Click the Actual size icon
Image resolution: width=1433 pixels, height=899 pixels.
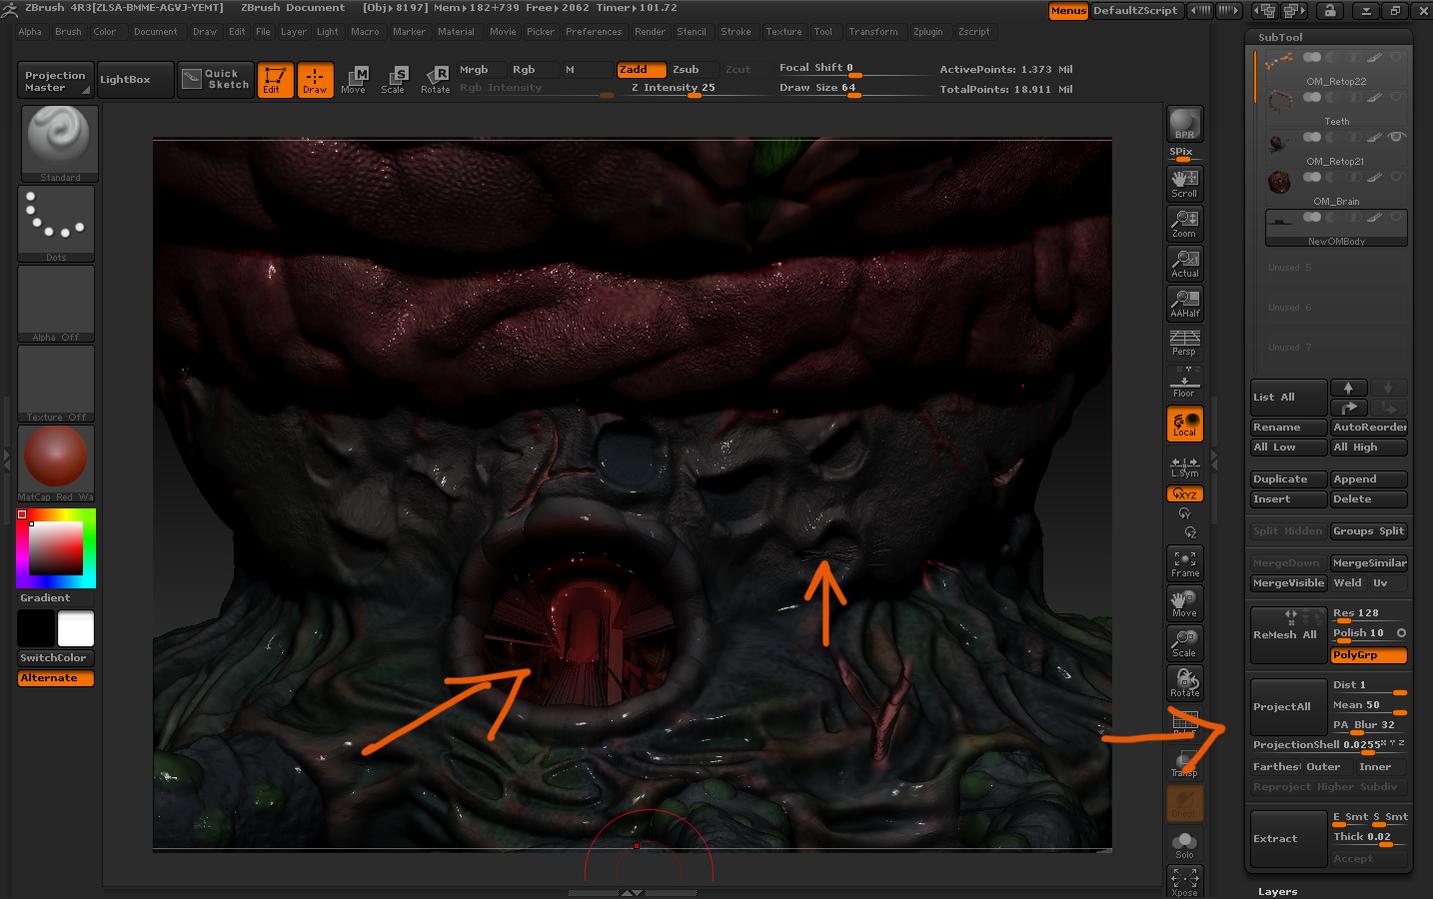click(x=1184, y=262)
